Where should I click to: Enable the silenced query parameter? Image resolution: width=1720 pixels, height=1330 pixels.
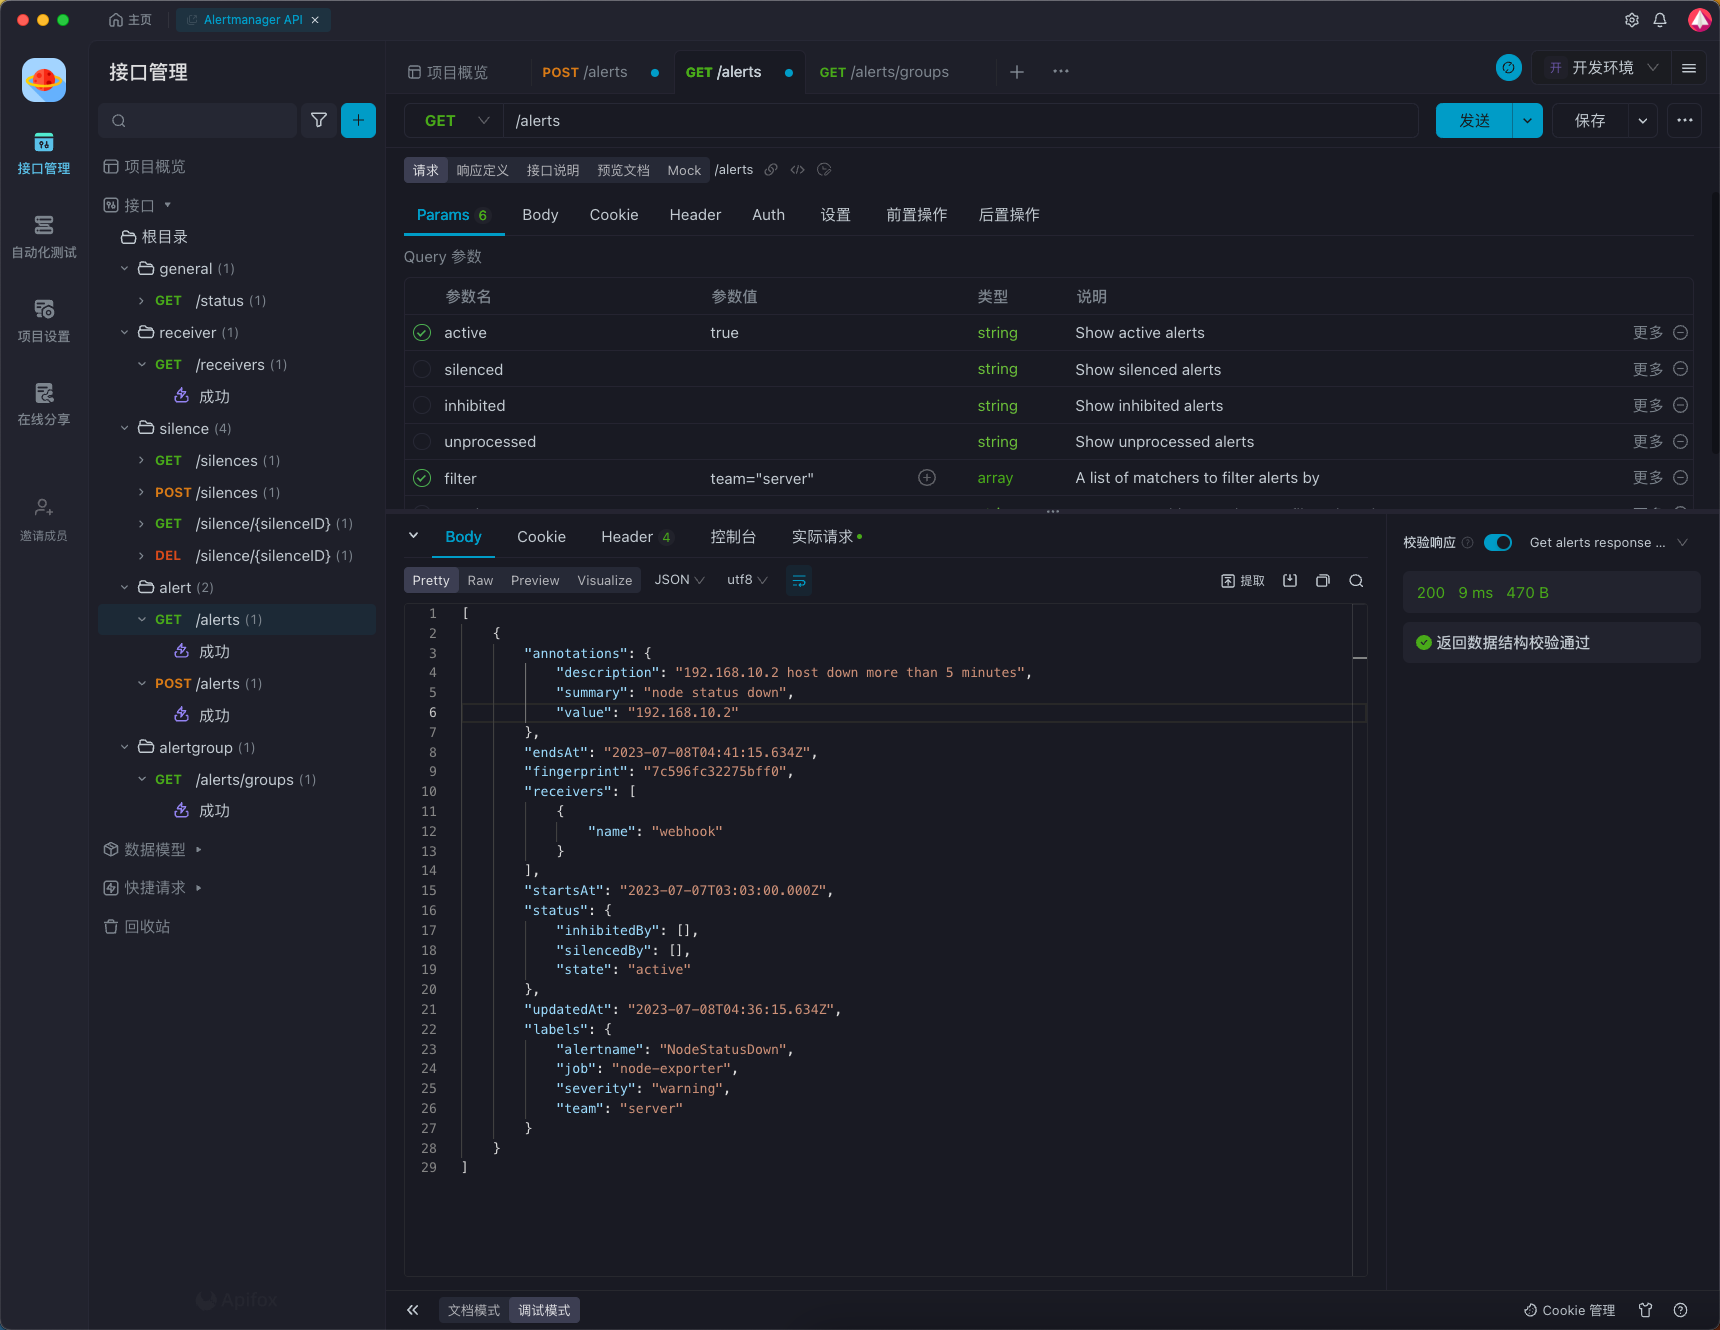click(x=422, y=370)
